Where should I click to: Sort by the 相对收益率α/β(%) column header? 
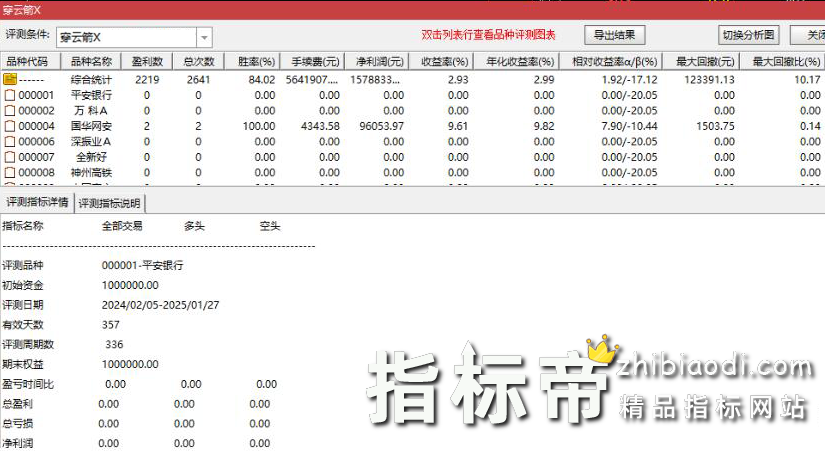pyautogui.click(x=610, y=62)
